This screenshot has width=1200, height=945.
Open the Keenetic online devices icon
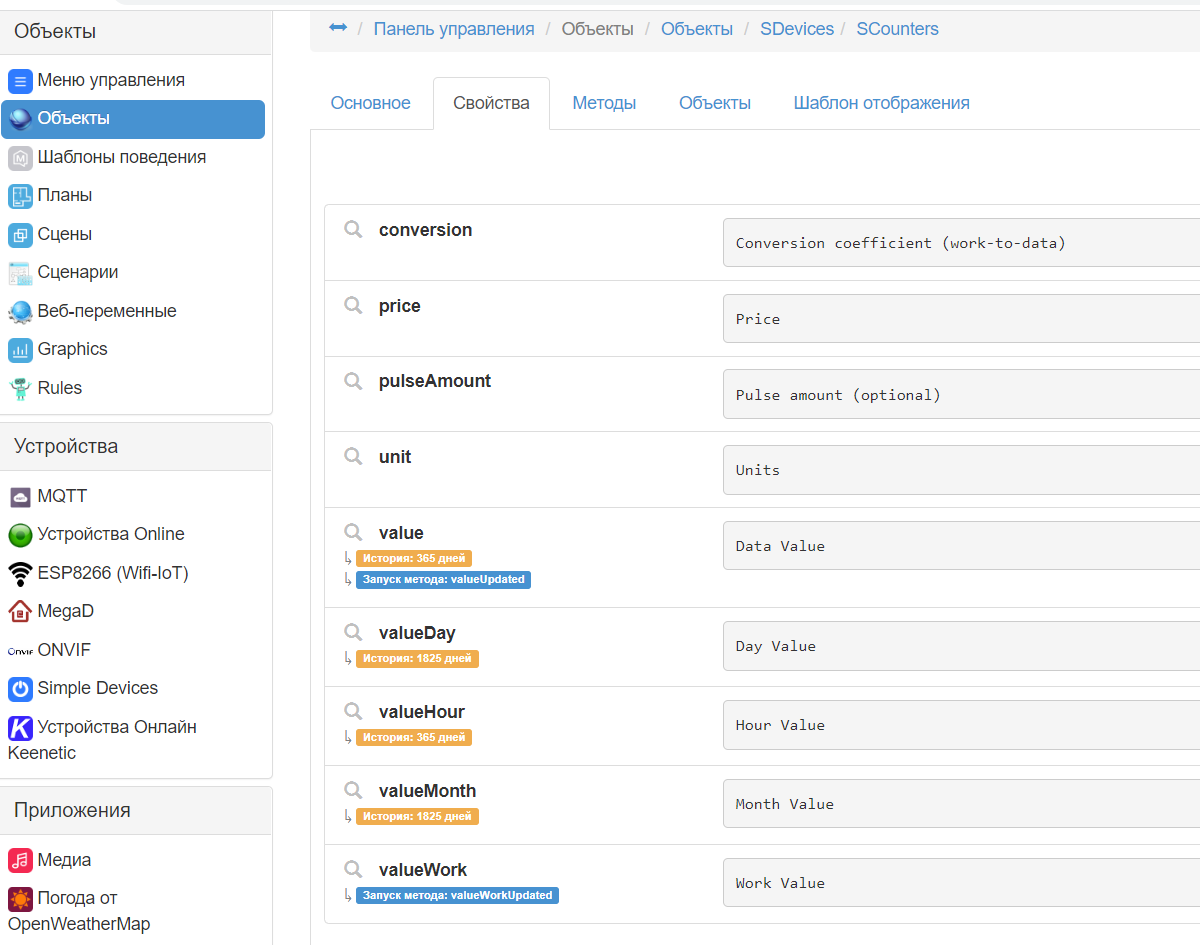20,728
